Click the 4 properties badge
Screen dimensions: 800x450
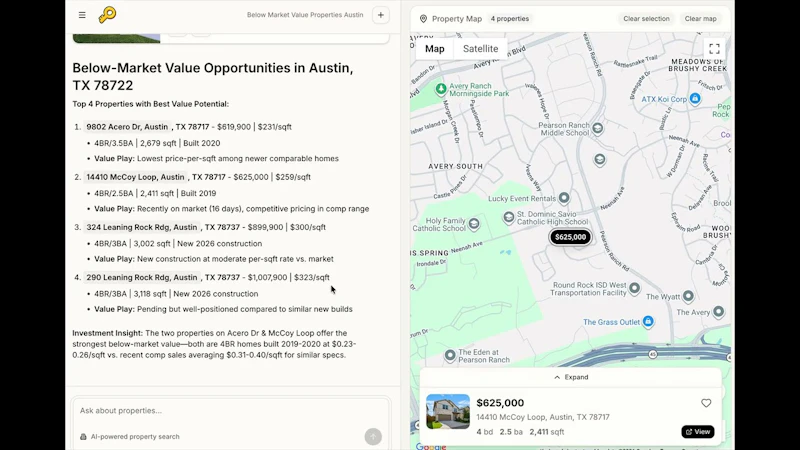point(510,19)
